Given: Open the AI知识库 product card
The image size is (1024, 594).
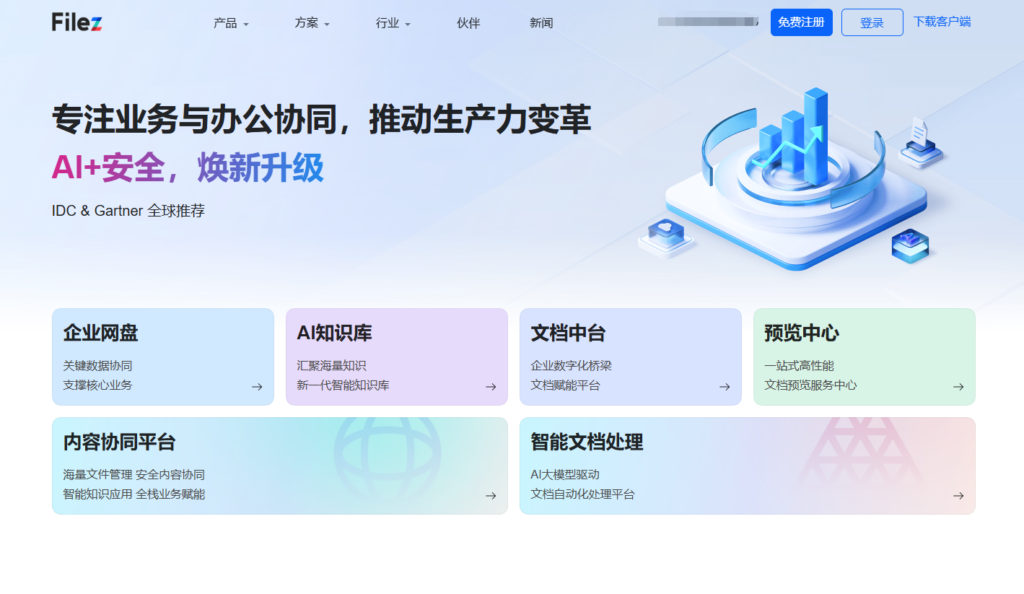Looking at the screenshot, I should [397, 355].
